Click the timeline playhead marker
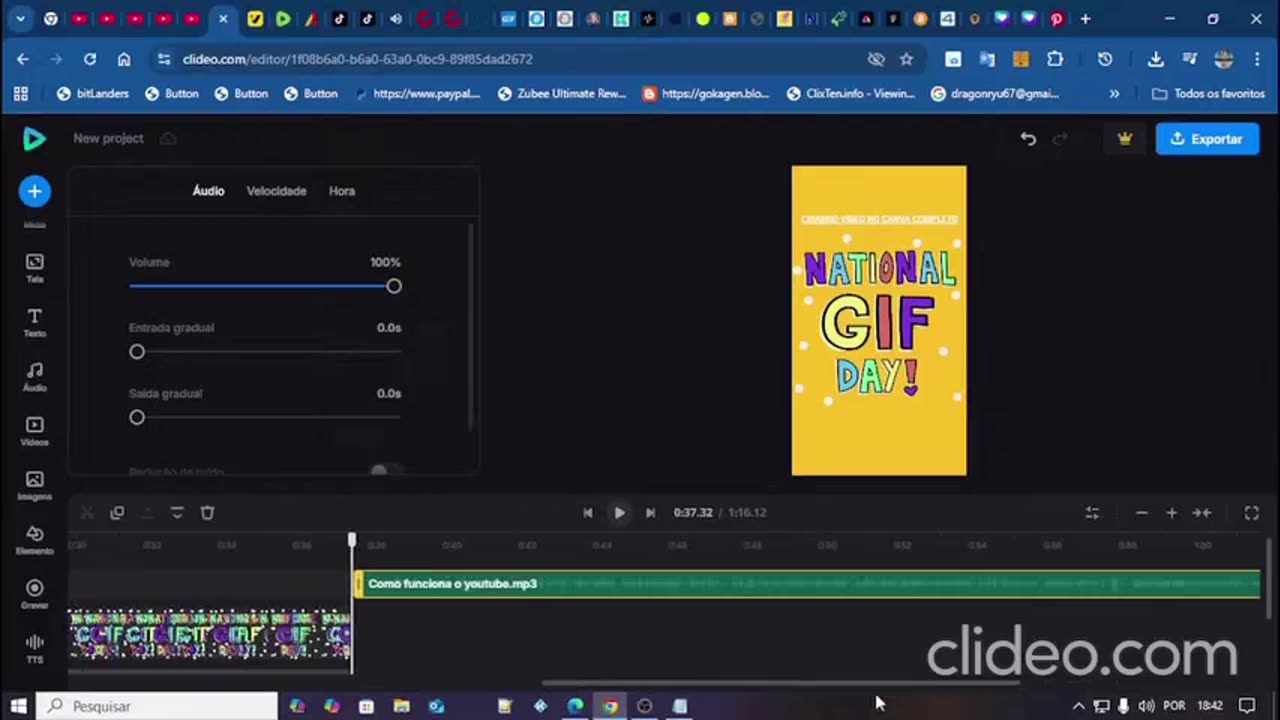This screenshot has width=1280, height=720. tap(352, 540)
